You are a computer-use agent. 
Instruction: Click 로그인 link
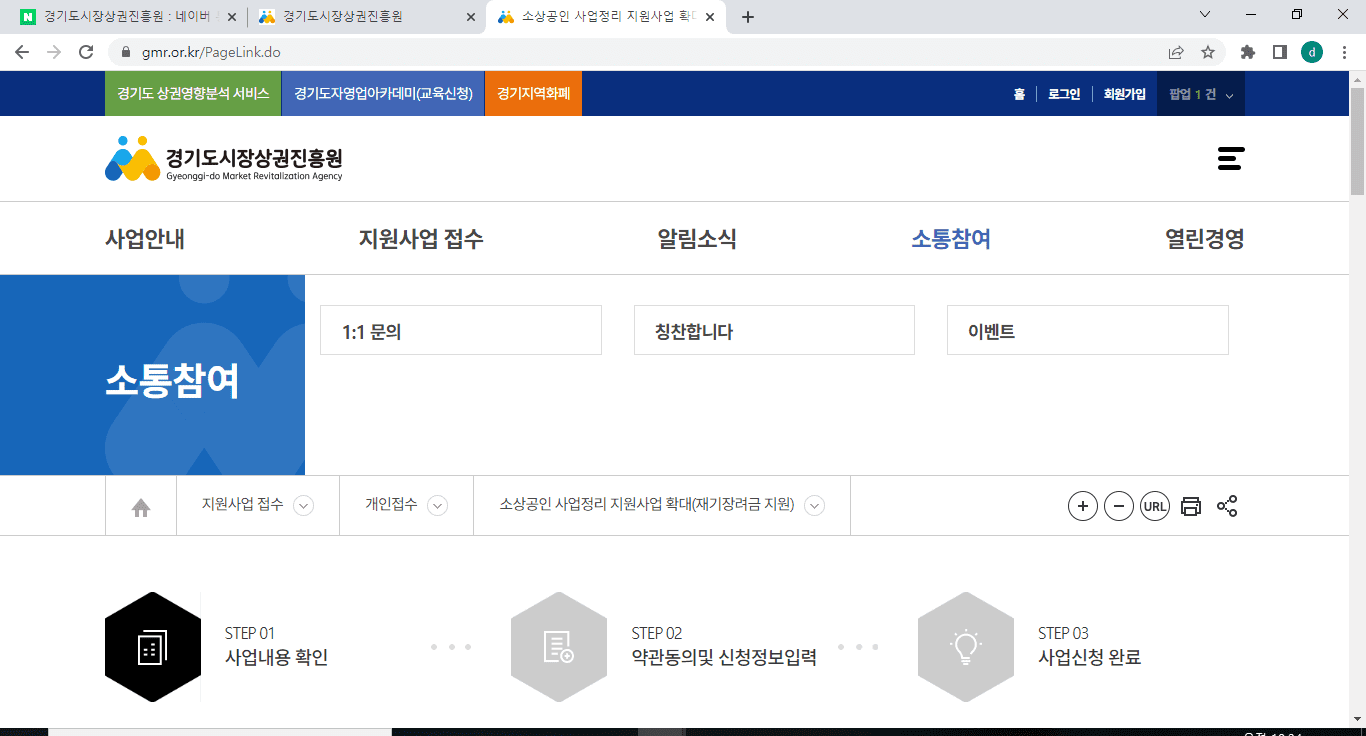coord(1064,94)
